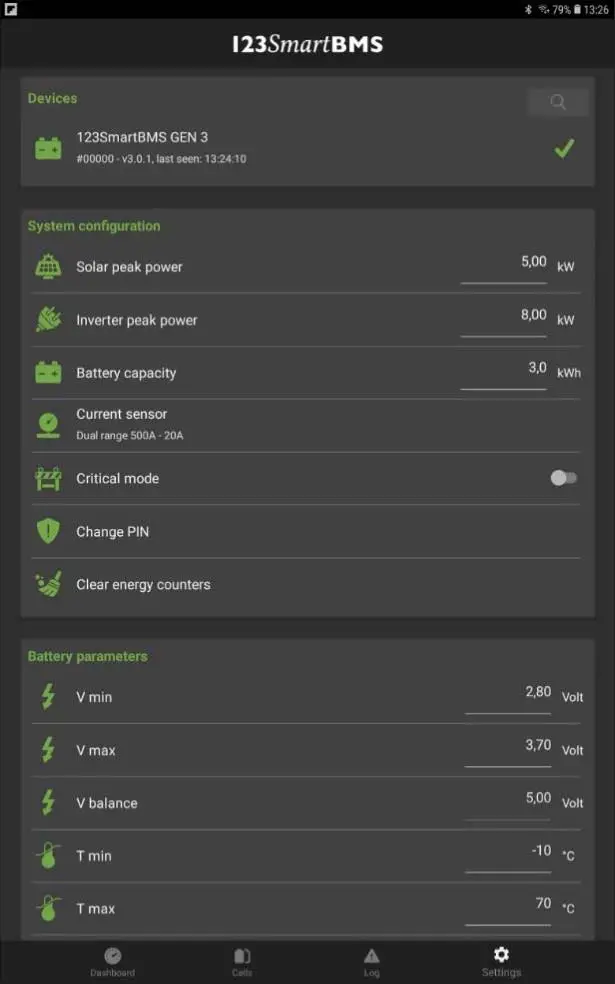Toggle the Critical mode switch
This screenshot has width=615, height=984.
coord(563,478)
